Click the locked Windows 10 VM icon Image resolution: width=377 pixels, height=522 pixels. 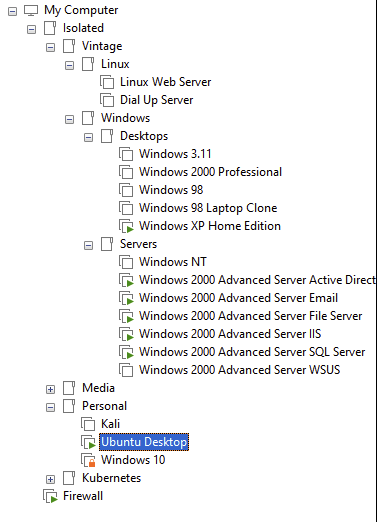pos(88,460)
